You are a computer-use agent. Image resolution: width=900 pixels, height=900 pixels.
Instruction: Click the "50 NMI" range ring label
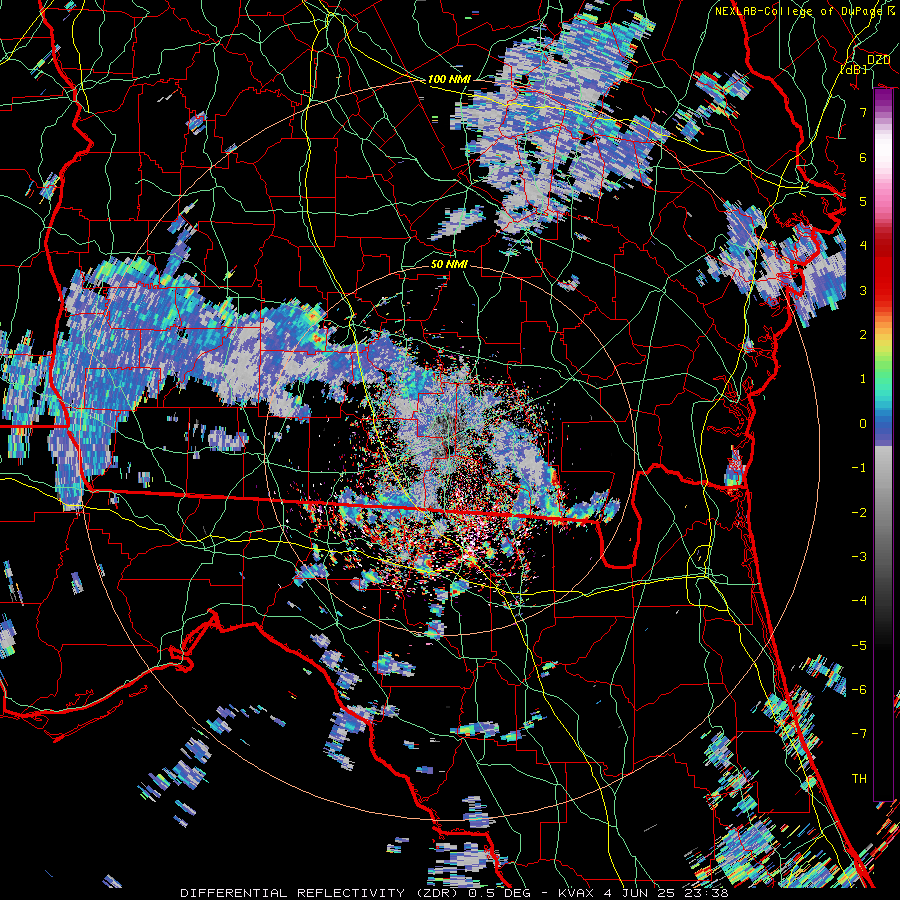tap(449, 264)
